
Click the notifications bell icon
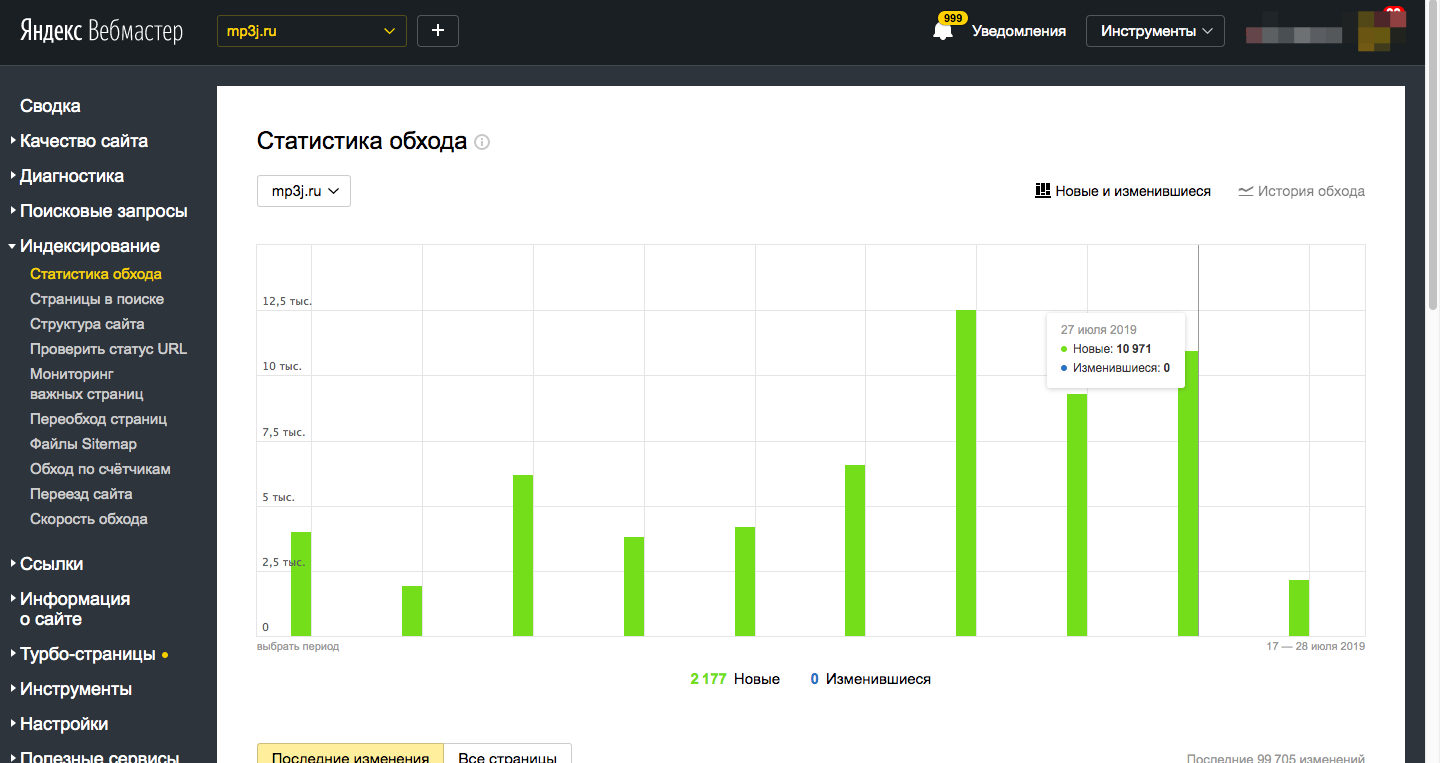click(x=942, y=31)
